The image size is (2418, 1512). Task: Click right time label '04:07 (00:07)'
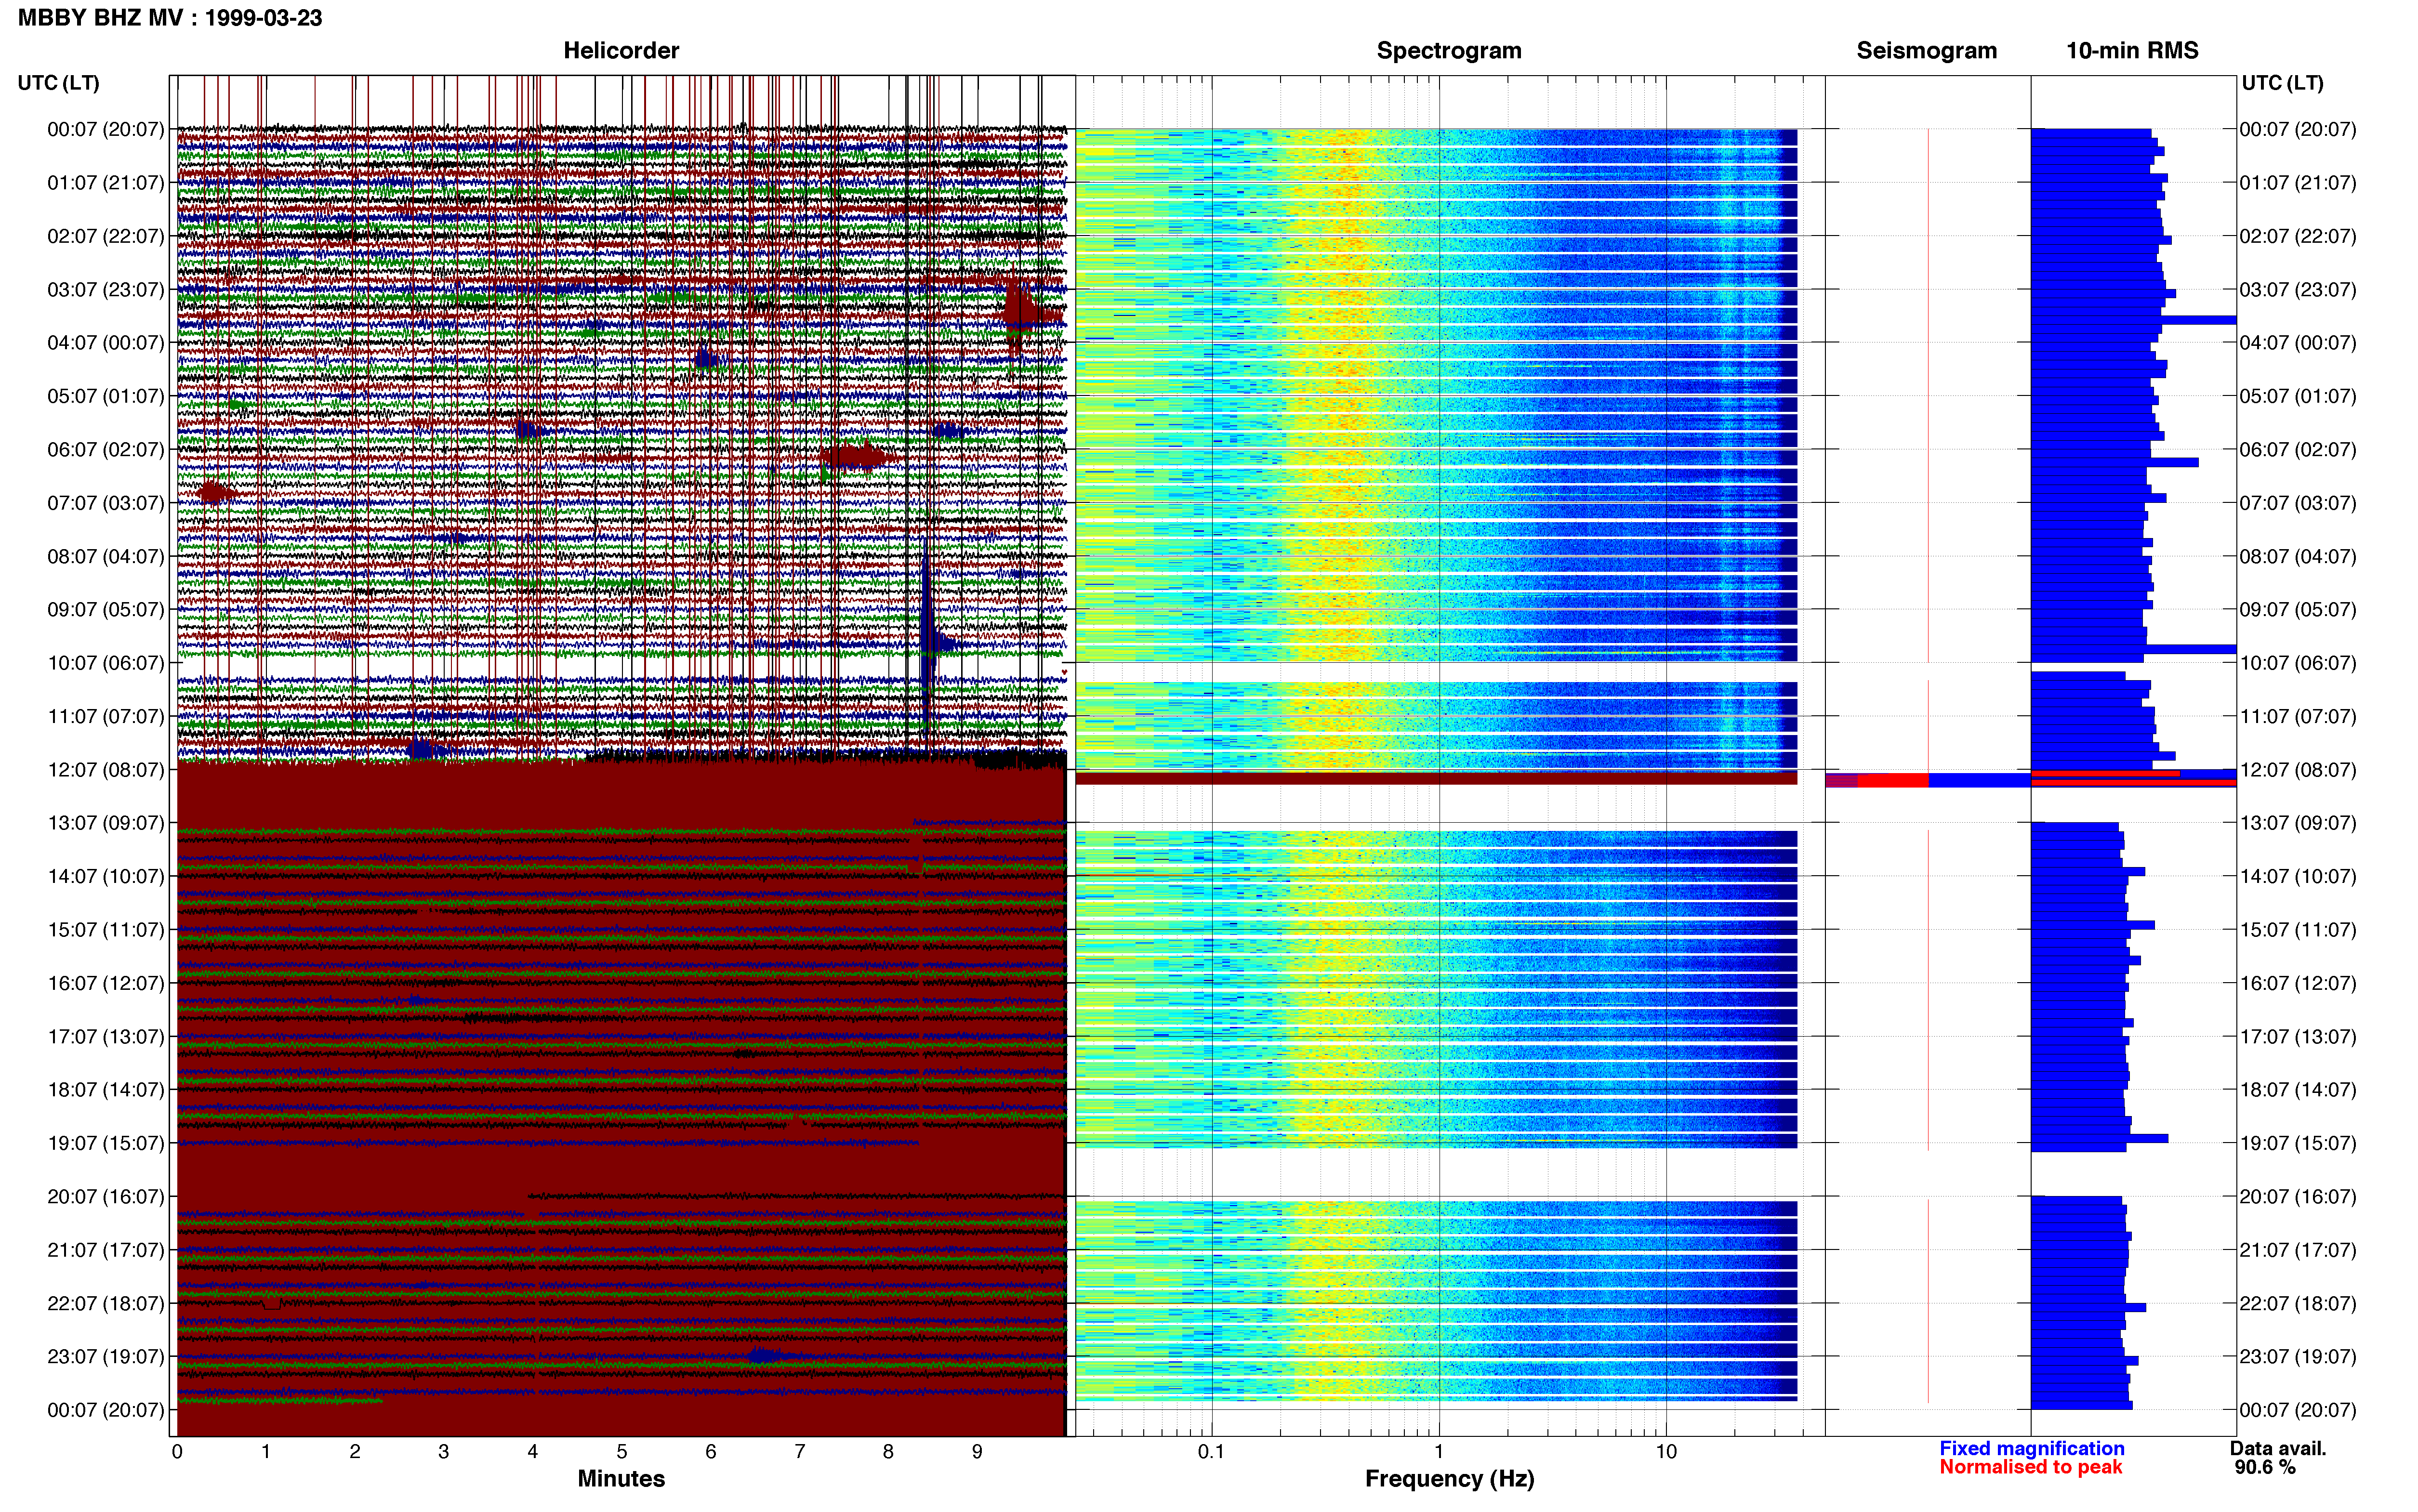(x=2298, y=343)
